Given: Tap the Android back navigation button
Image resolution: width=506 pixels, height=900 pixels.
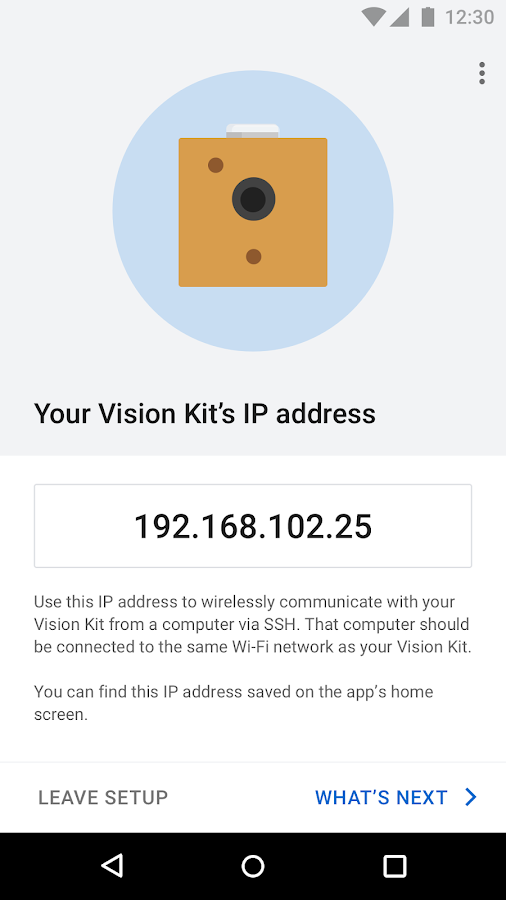Looking at the screenshot, I should (112, 866).
